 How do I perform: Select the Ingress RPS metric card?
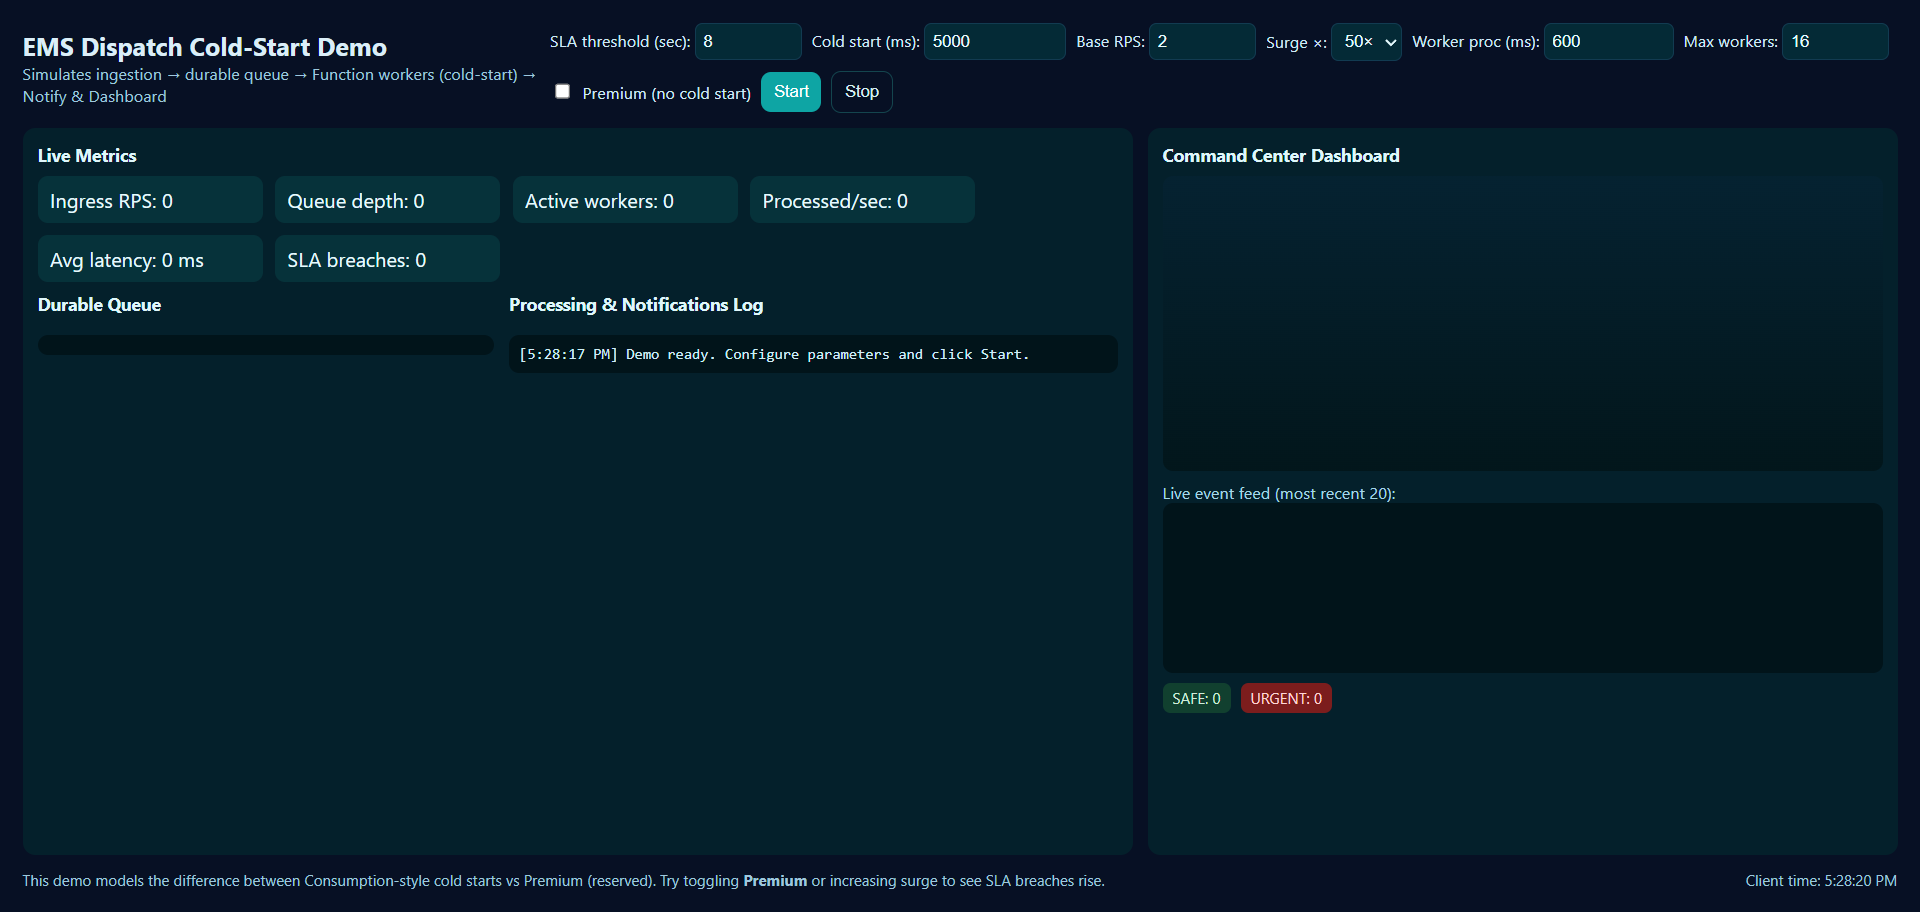[x=150, y=200]
